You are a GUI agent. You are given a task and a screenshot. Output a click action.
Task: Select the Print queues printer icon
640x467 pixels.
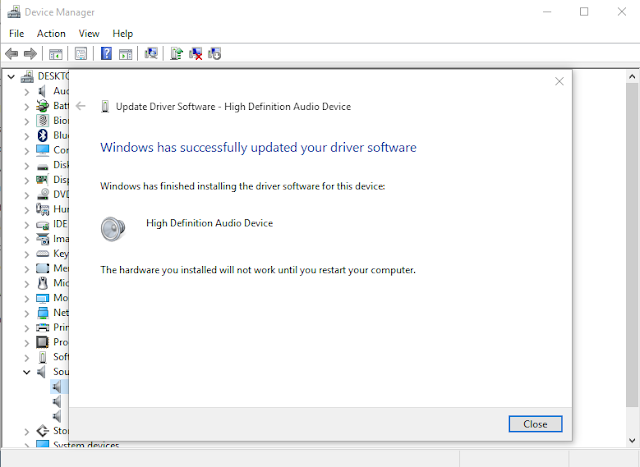click(42, 327)
